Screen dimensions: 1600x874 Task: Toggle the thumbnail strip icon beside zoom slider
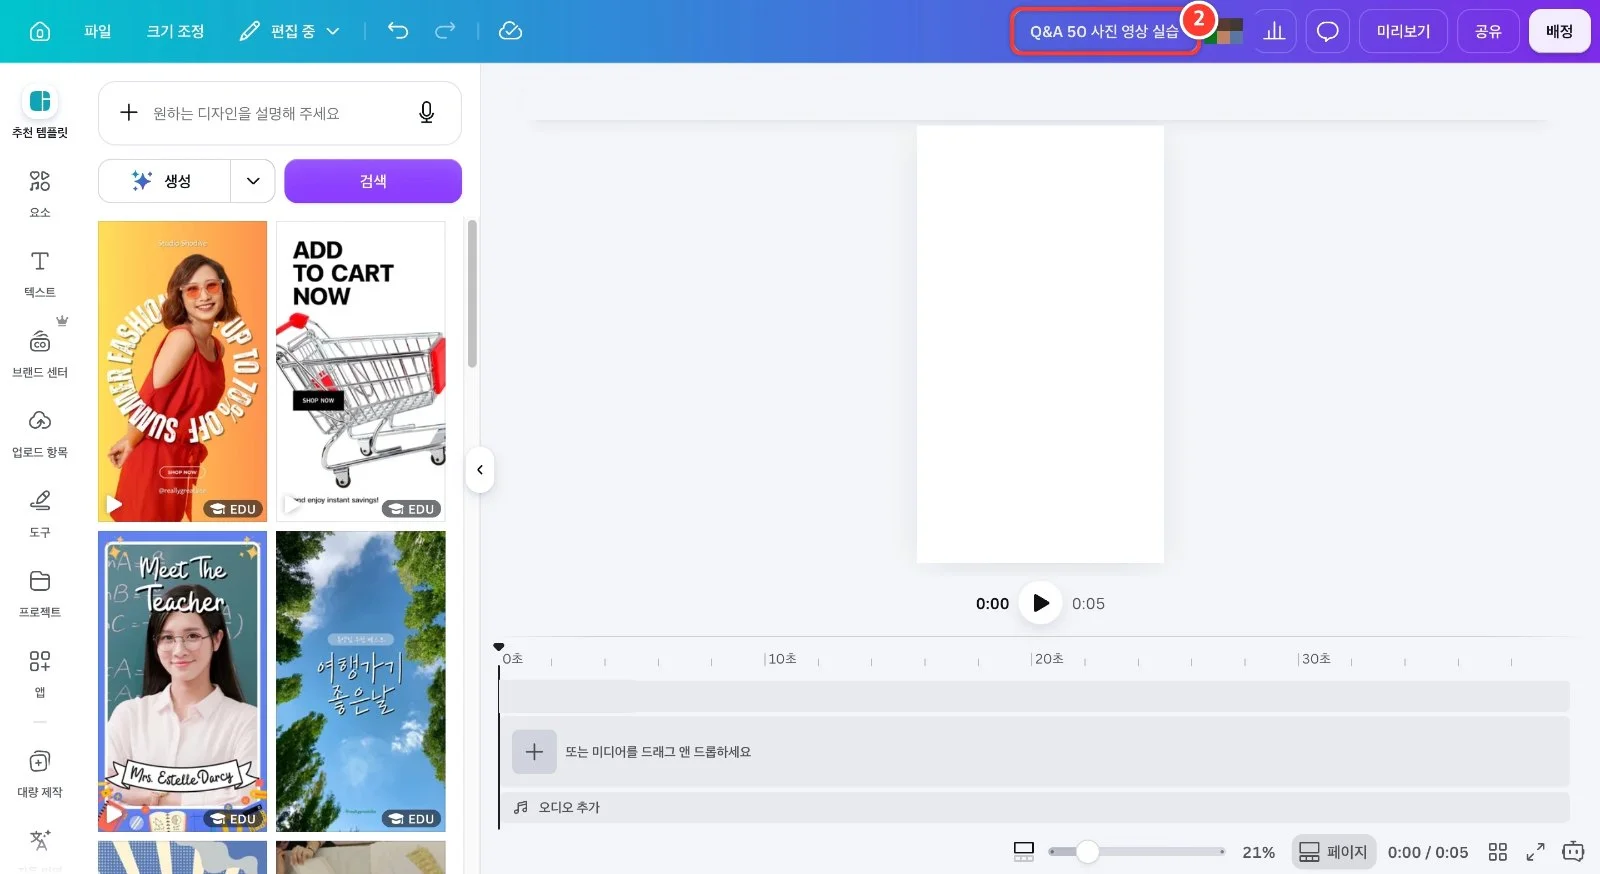click(1024, 852)
